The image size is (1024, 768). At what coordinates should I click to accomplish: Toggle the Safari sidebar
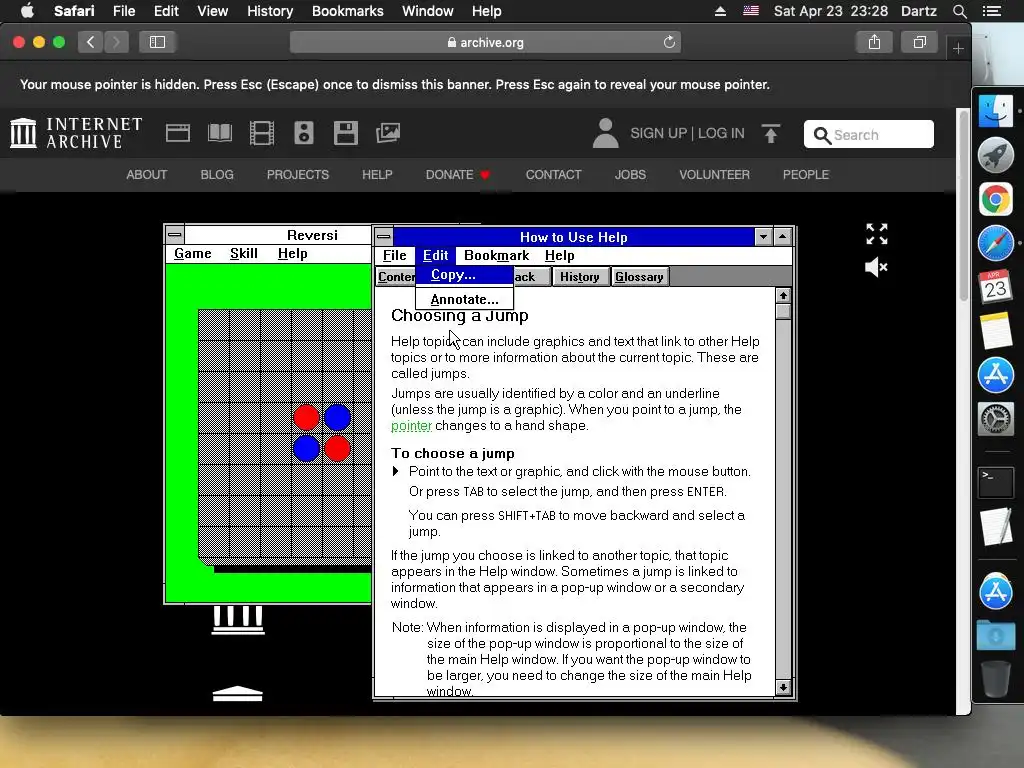[157, 42]
